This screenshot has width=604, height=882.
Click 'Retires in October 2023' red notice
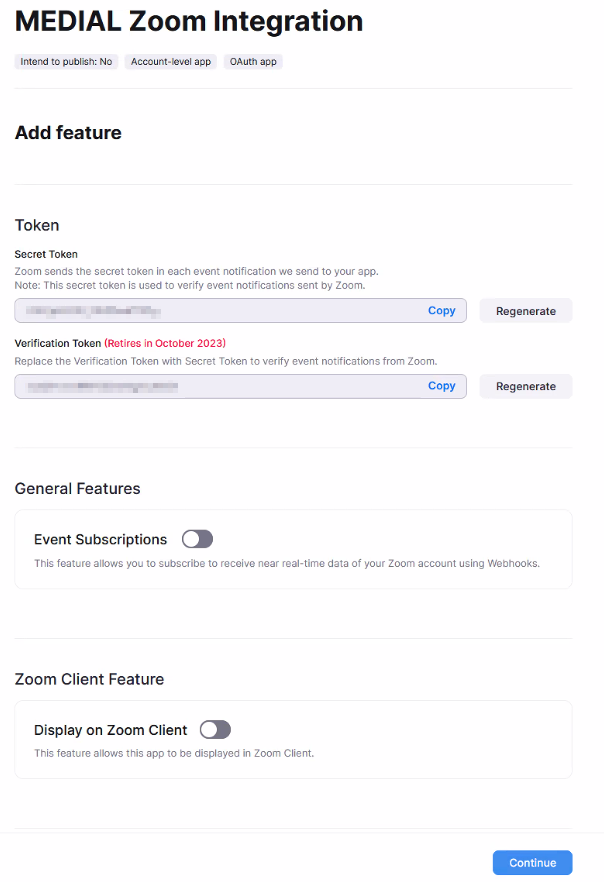coord(165,343)
